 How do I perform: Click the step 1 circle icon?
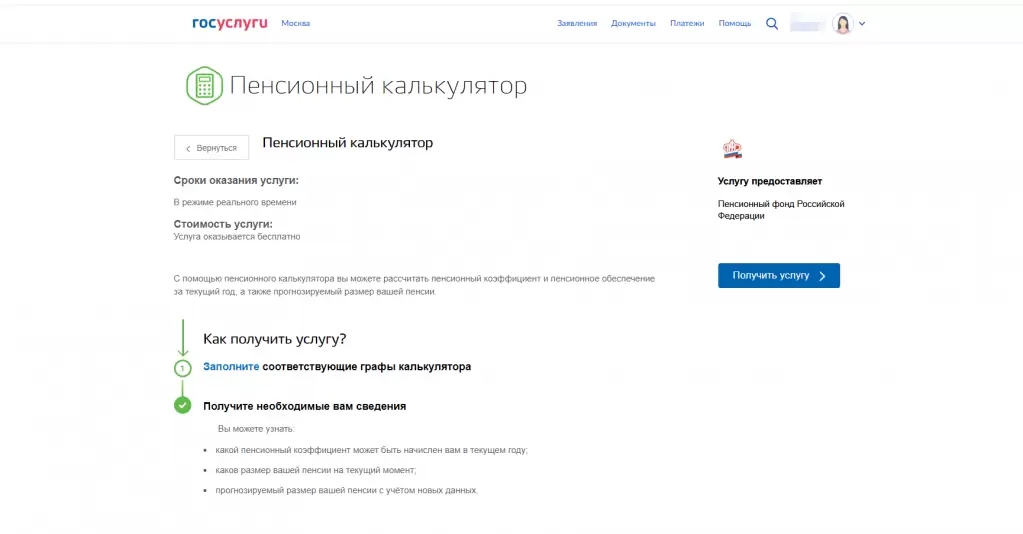182,368
